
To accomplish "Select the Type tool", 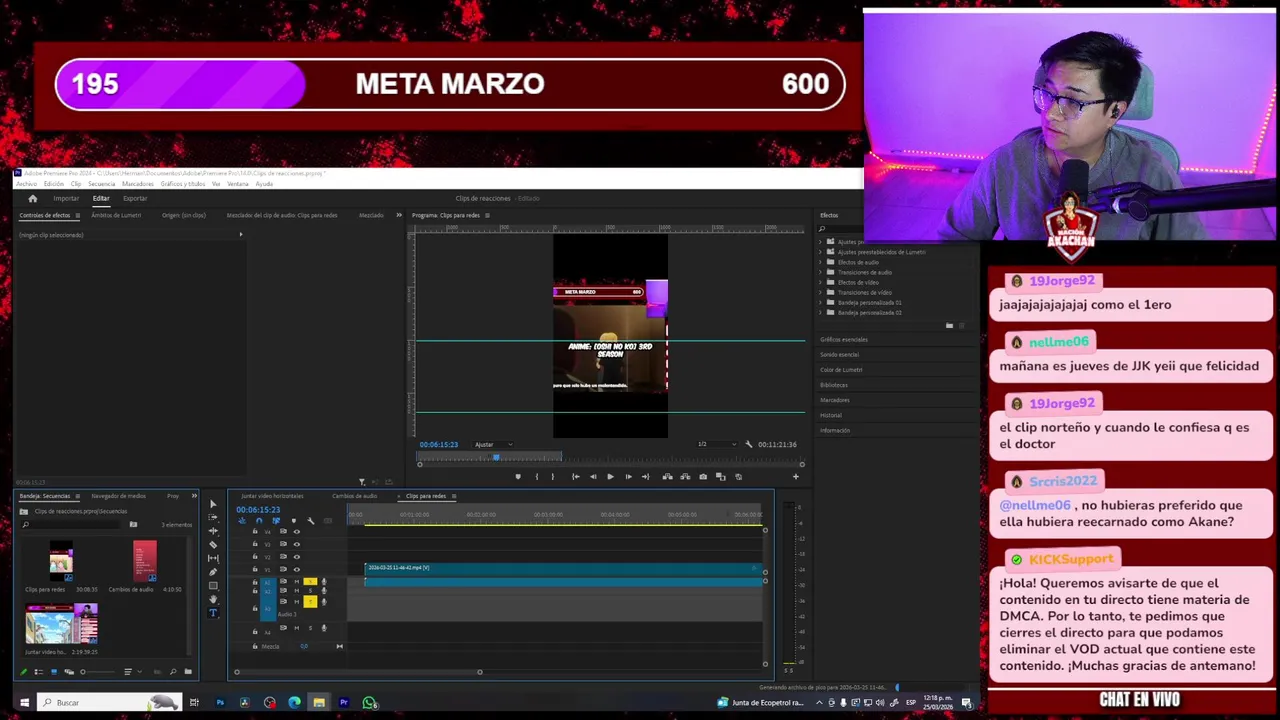I will click(213, 613).
